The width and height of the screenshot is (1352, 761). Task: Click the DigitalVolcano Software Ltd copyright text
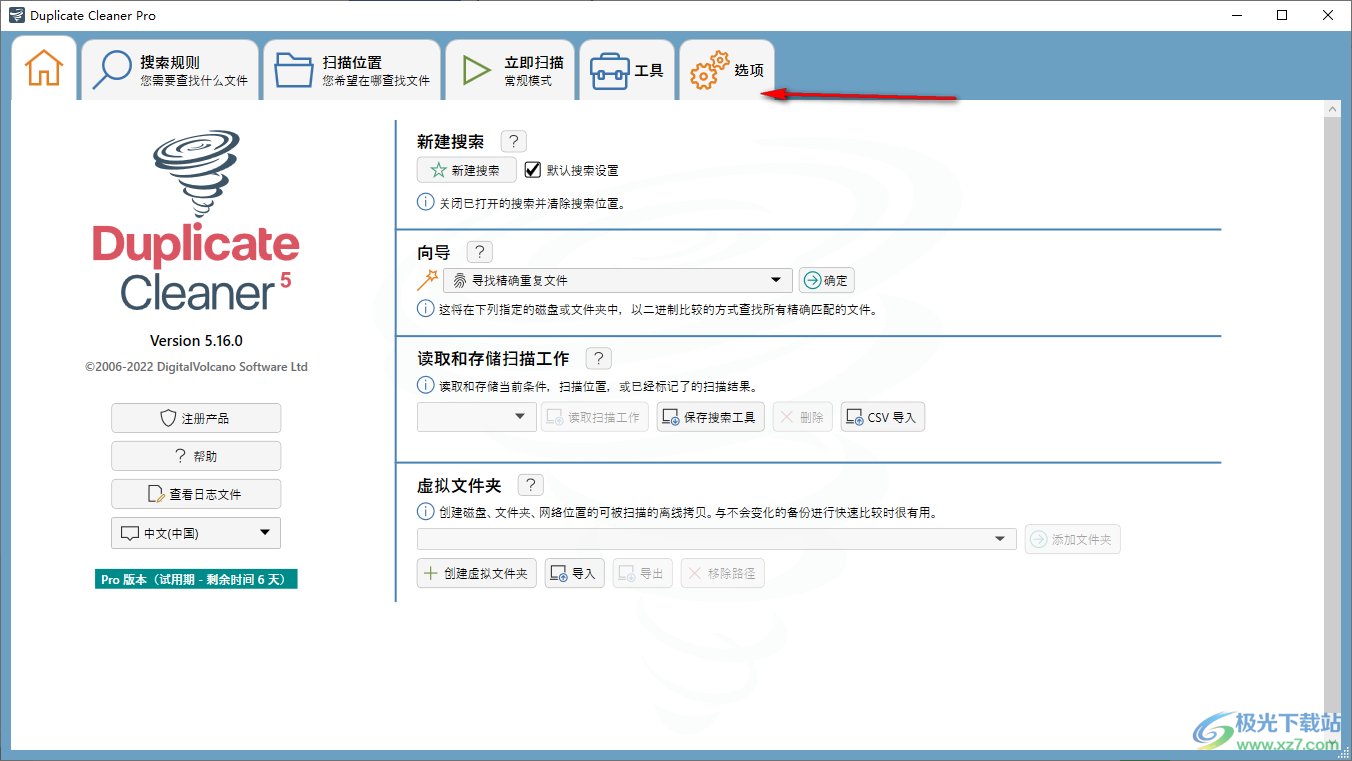click(196, 367)
